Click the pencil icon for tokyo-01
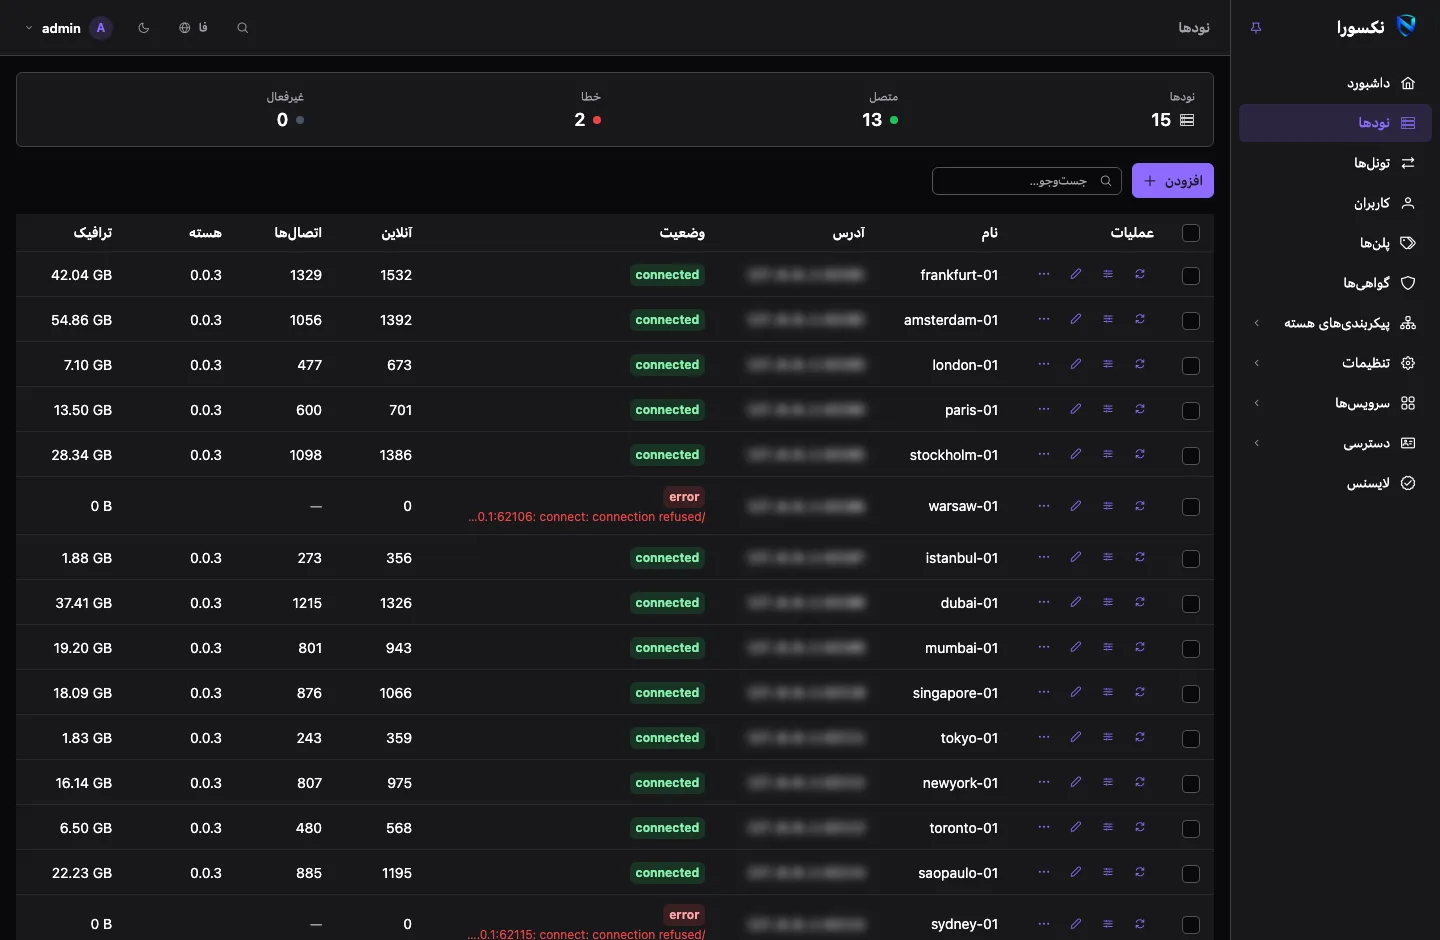 (1076, 737)
